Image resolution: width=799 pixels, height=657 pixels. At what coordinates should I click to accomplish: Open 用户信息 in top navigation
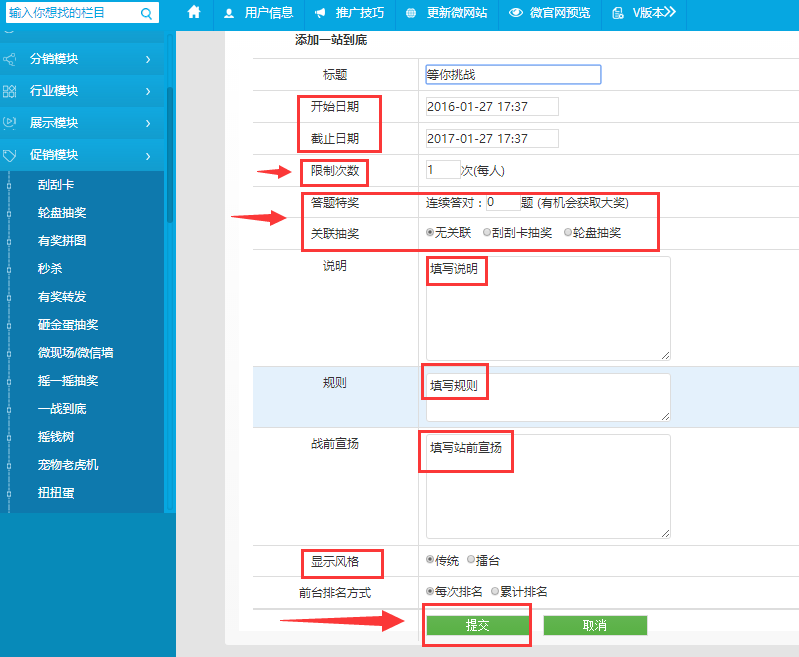269,13
